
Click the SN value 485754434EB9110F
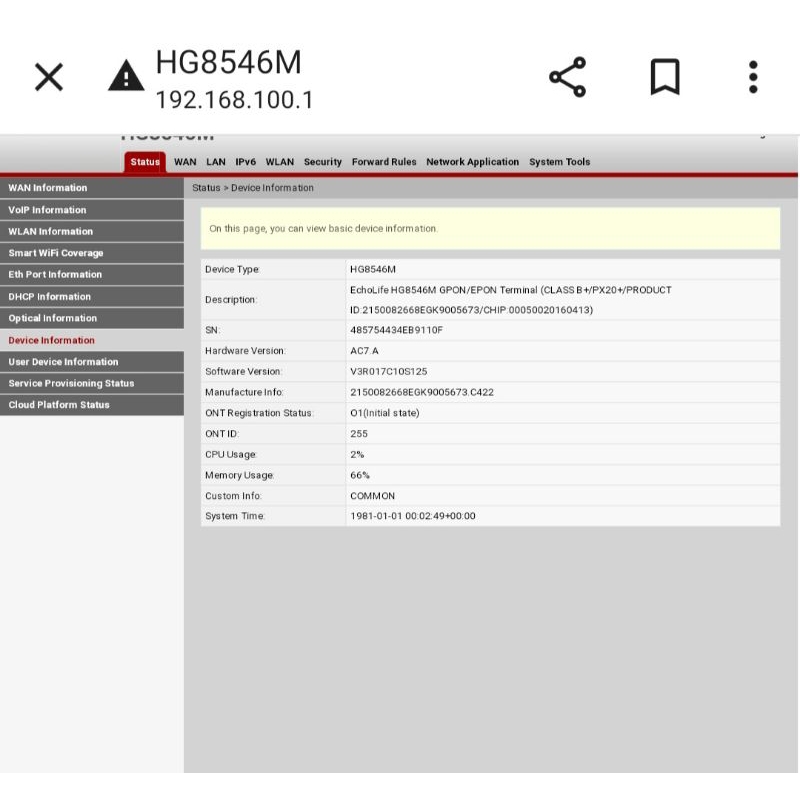[x=396, y=330]
